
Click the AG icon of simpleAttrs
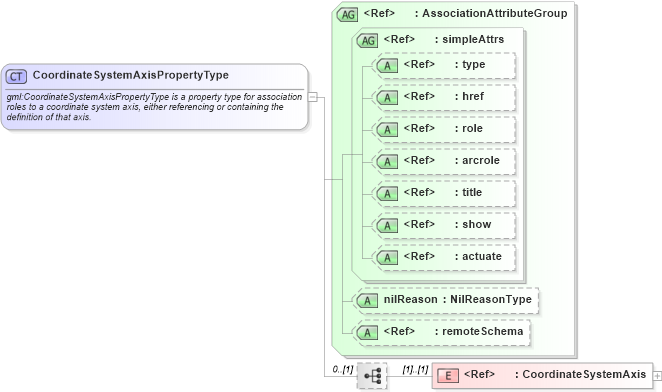click(367, 41)
